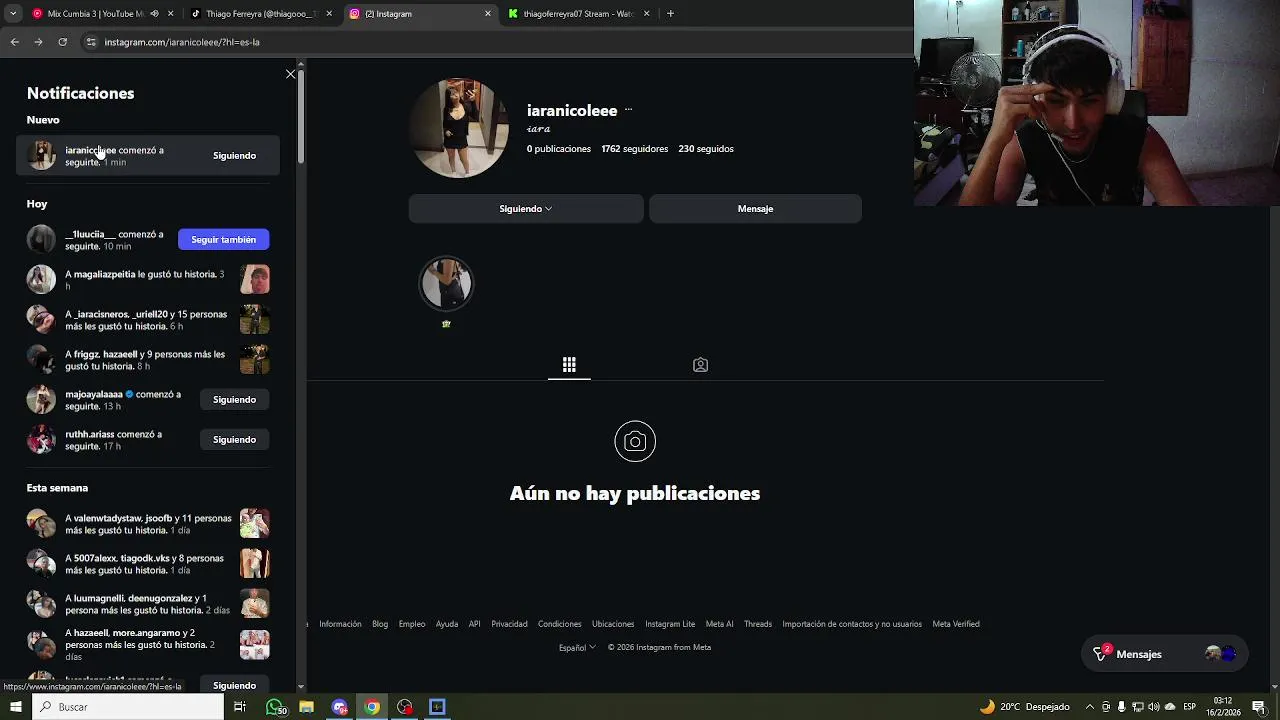Click Siguiendo next to iaranicoleee notification
This screenshot has height=720, width=1280.
tap(234, 156)
